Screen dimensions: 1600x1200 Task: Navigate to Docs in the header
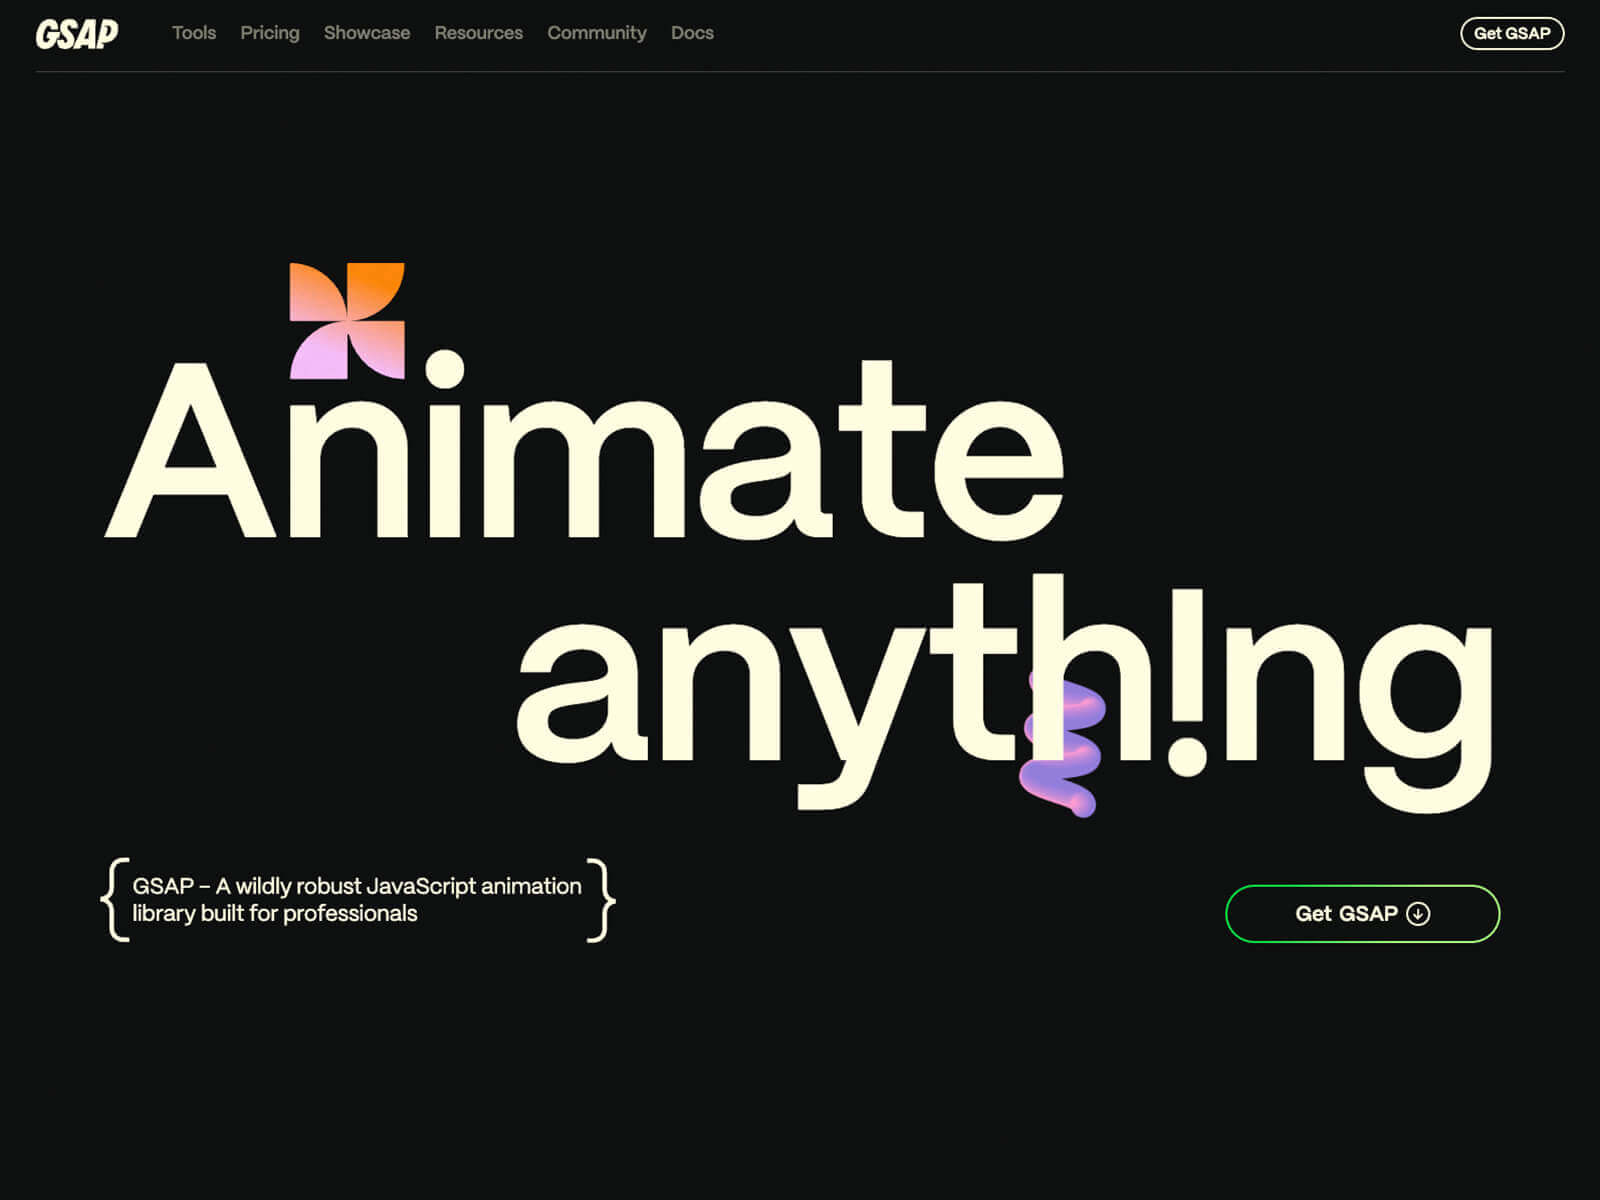(x=692, y=33)
